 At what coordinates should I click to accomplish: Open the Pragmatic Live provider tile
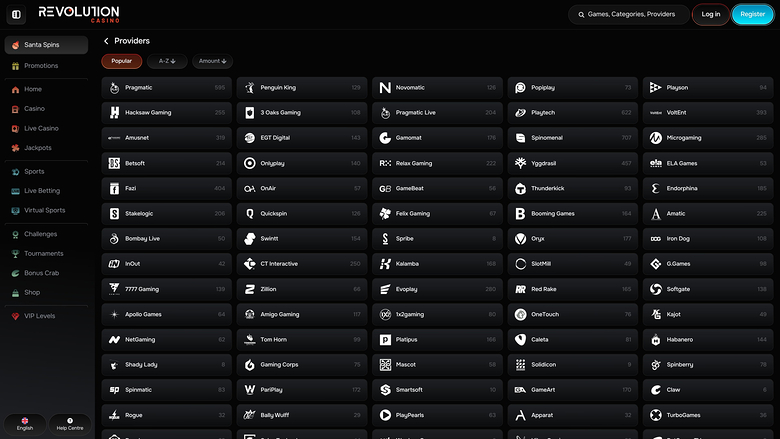tap(438, 113)
